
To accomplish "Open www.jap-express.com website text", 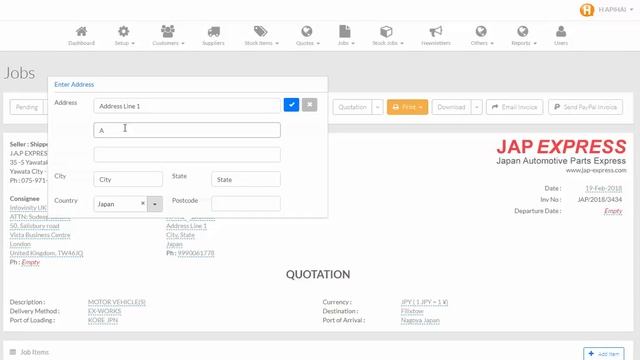I will [596, 170].
